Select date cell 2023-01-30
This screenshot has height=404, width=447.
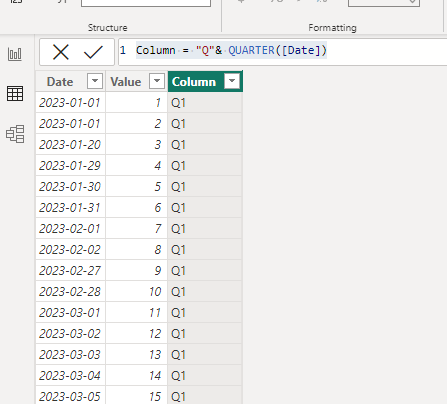tap(70, 187)
